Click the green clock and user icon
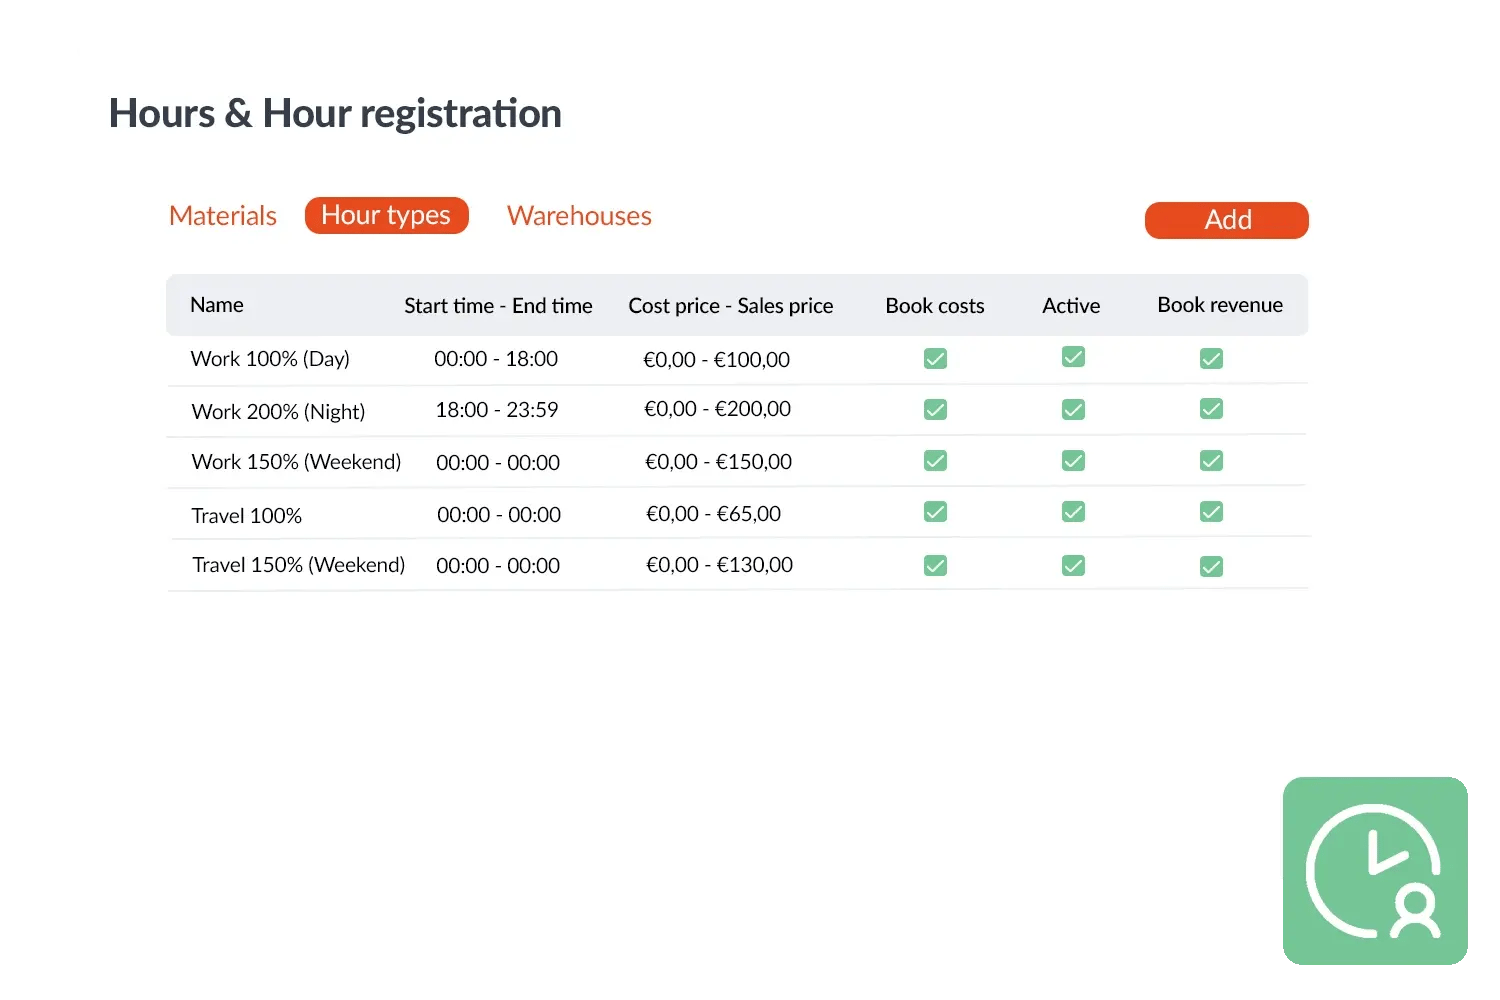 1375,870
